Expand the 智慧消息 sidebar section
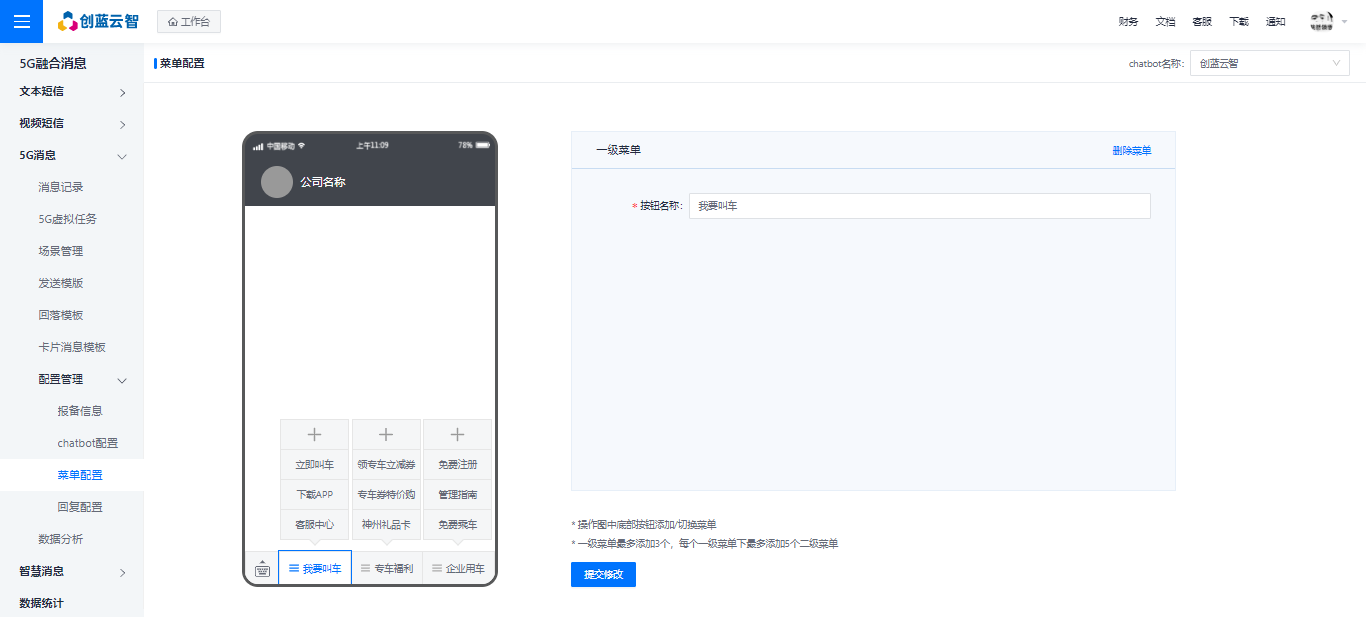Screen dimensions: 1366x617 coord(72,572)
